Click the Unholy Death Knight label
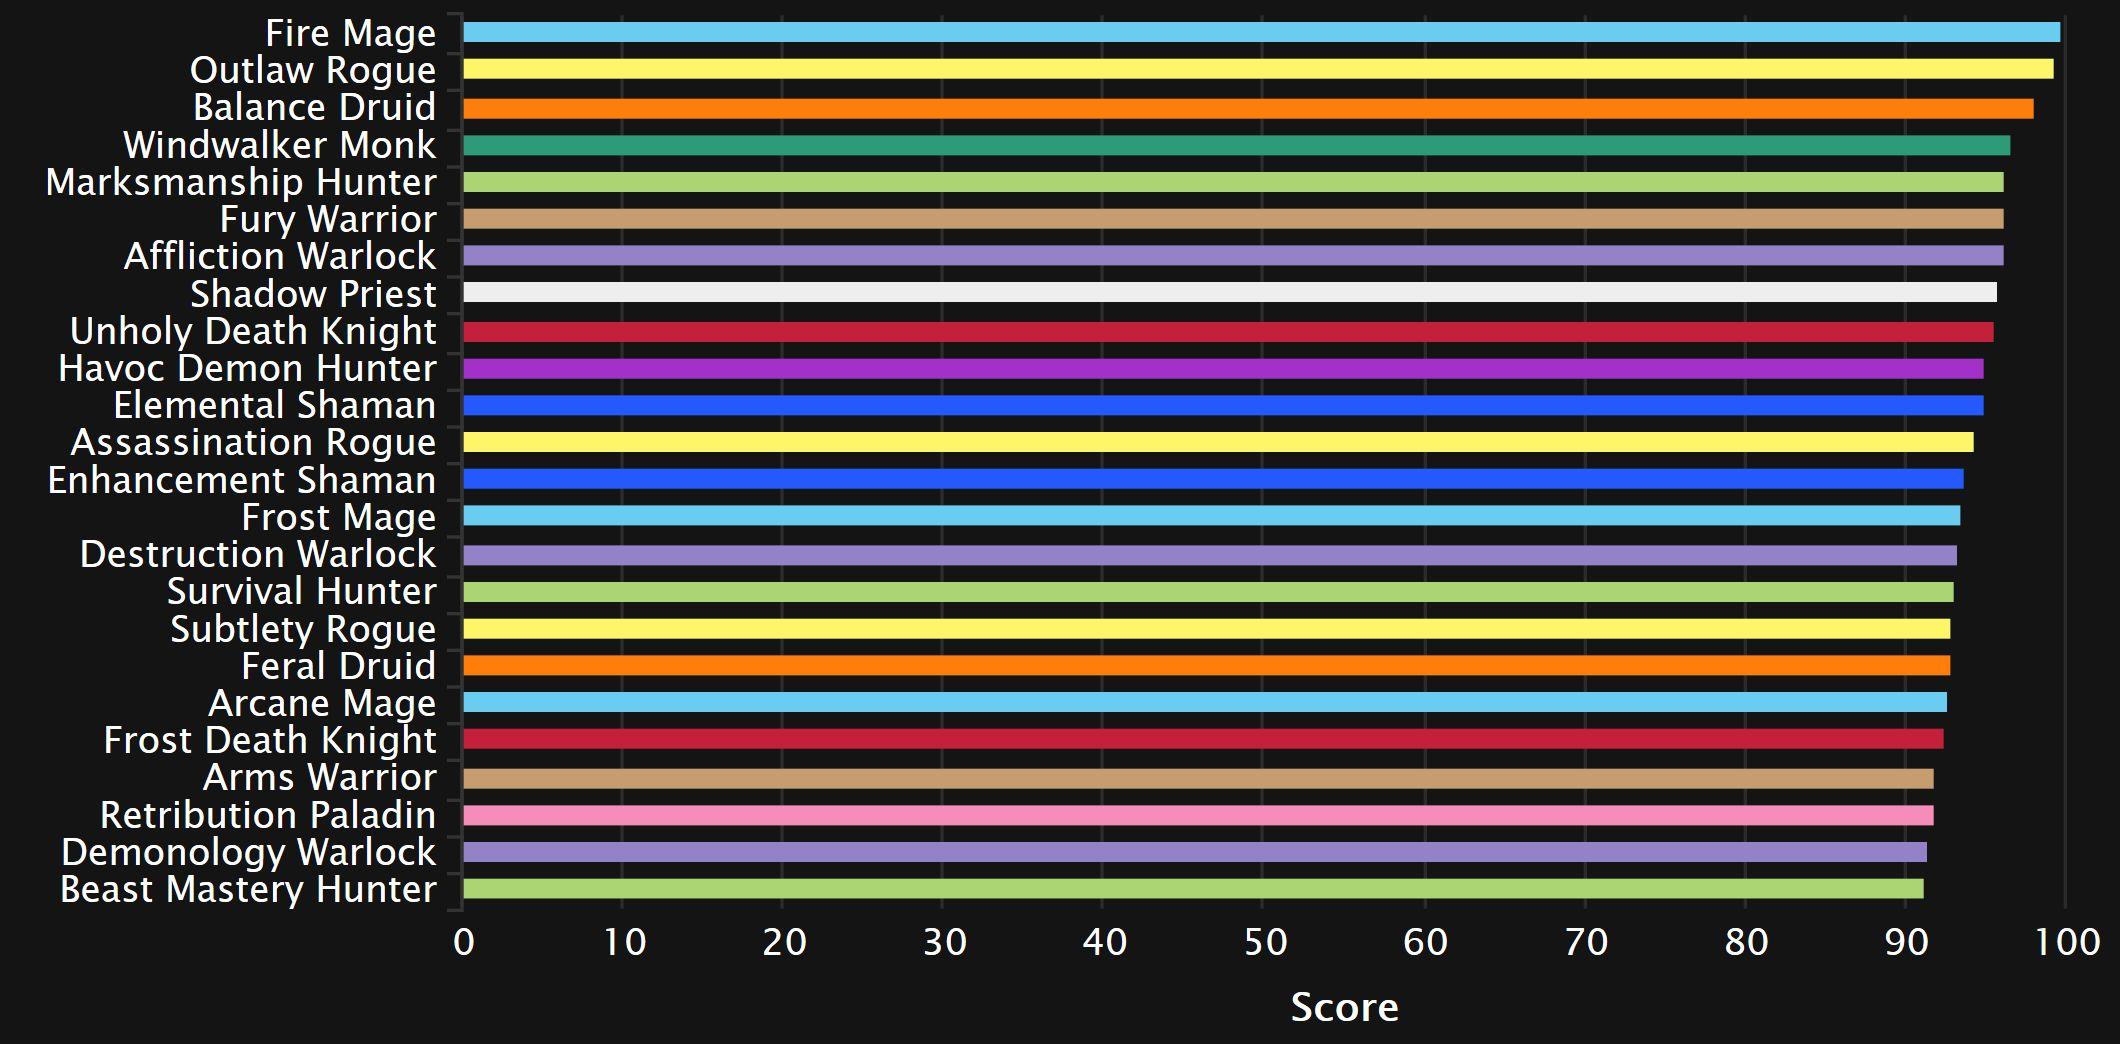Screen dimensions: 2120x1044 pyautogui.click(x=253, y=332)
